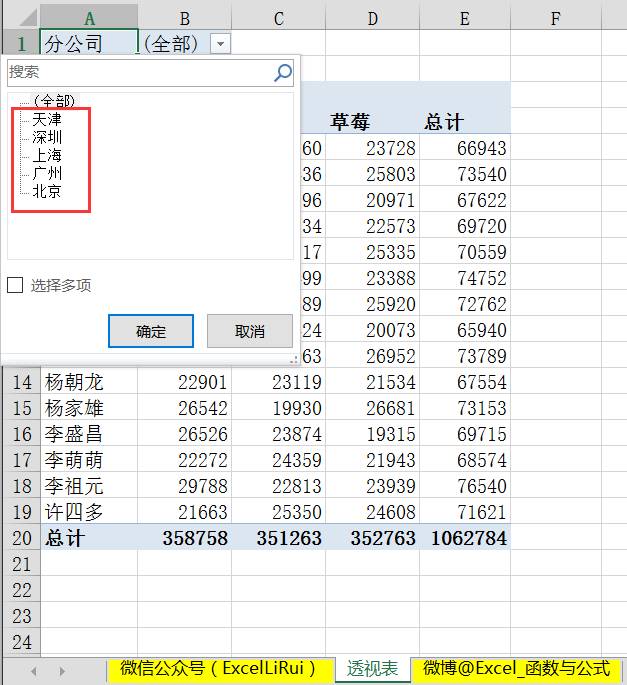This screenshot has width=627, height=685.
Task: Click the cell with value 352763
Action: pos(373,538)
